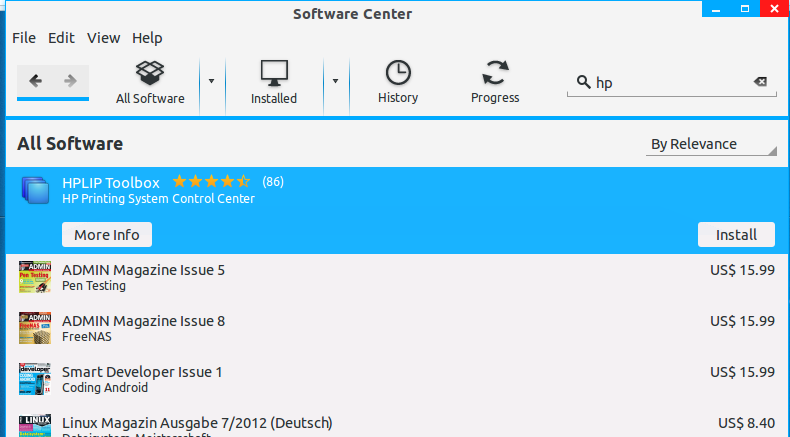Image resolution: width=790 pixels, height=437 pixels.
Task: Clear the search text with the erase icon
Action: [x=760, y=82]
